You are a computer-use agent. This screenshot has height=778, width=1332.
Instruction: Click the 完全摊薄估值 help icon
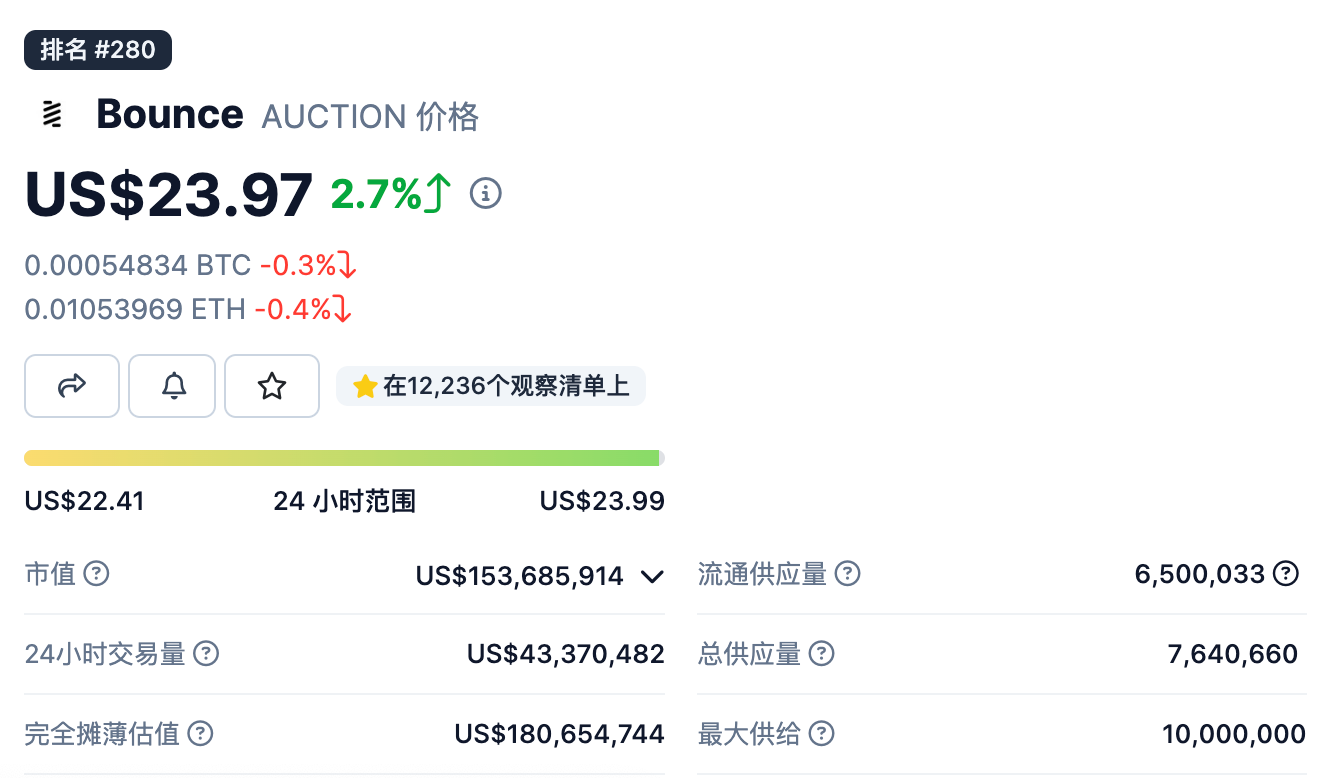(200, 733)
